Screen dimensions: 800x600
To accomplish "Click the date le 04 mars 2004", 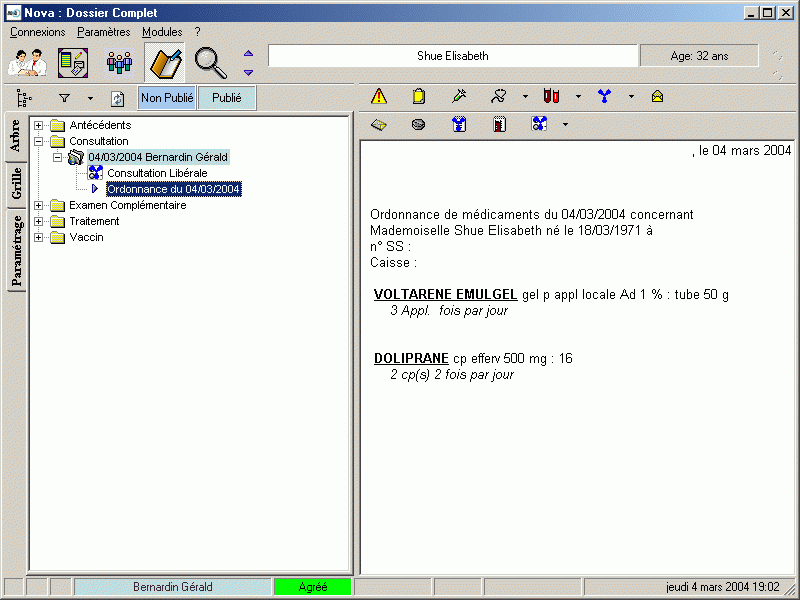I will (745, 151).
